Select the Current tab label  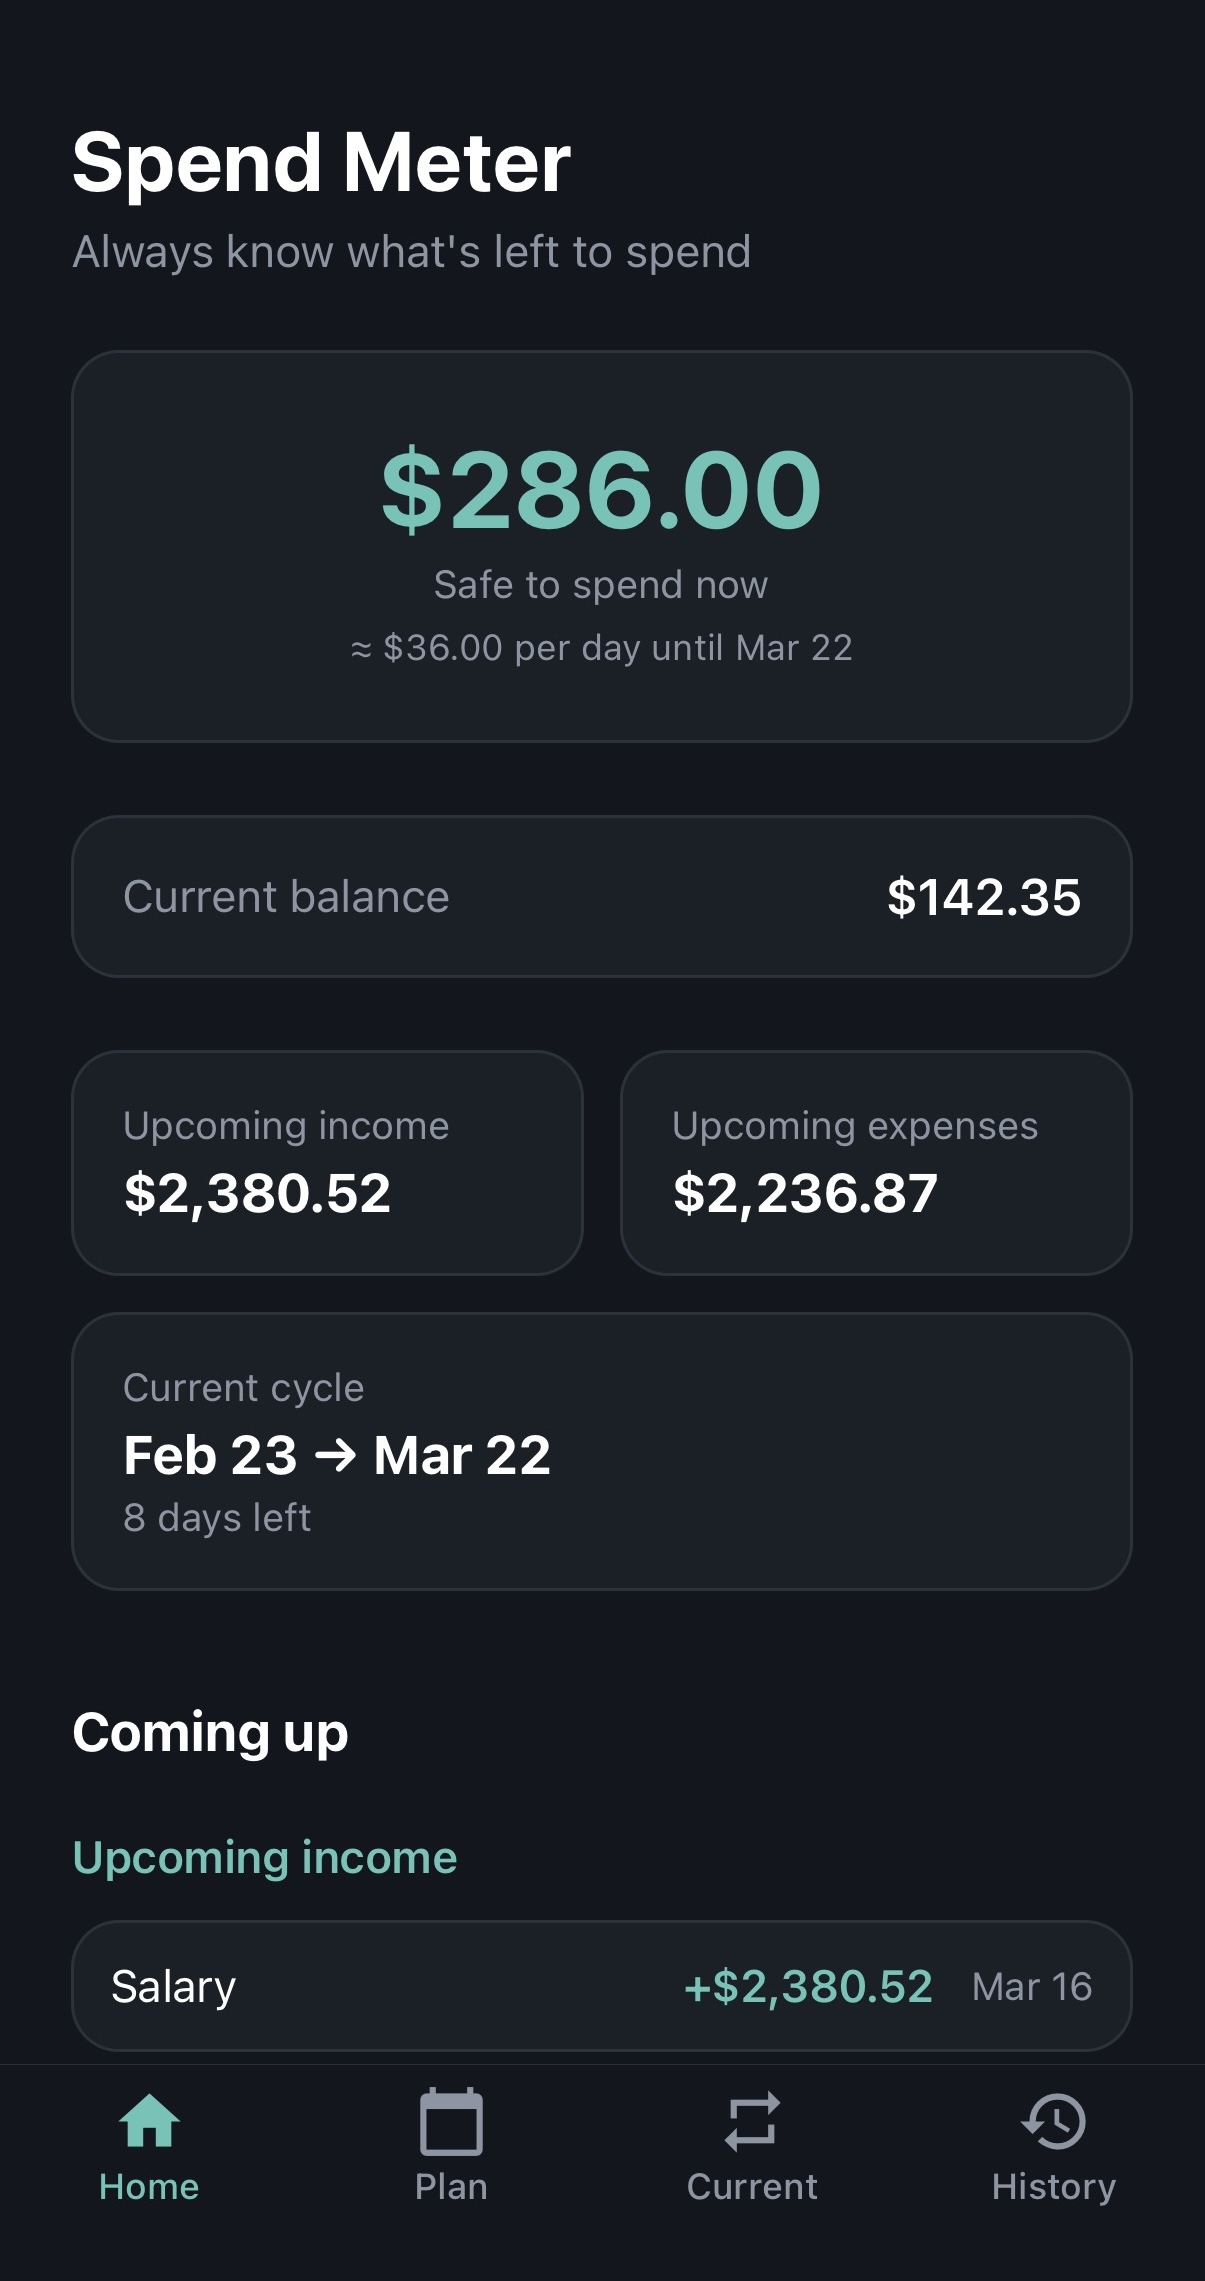[x=752, y=2187]
